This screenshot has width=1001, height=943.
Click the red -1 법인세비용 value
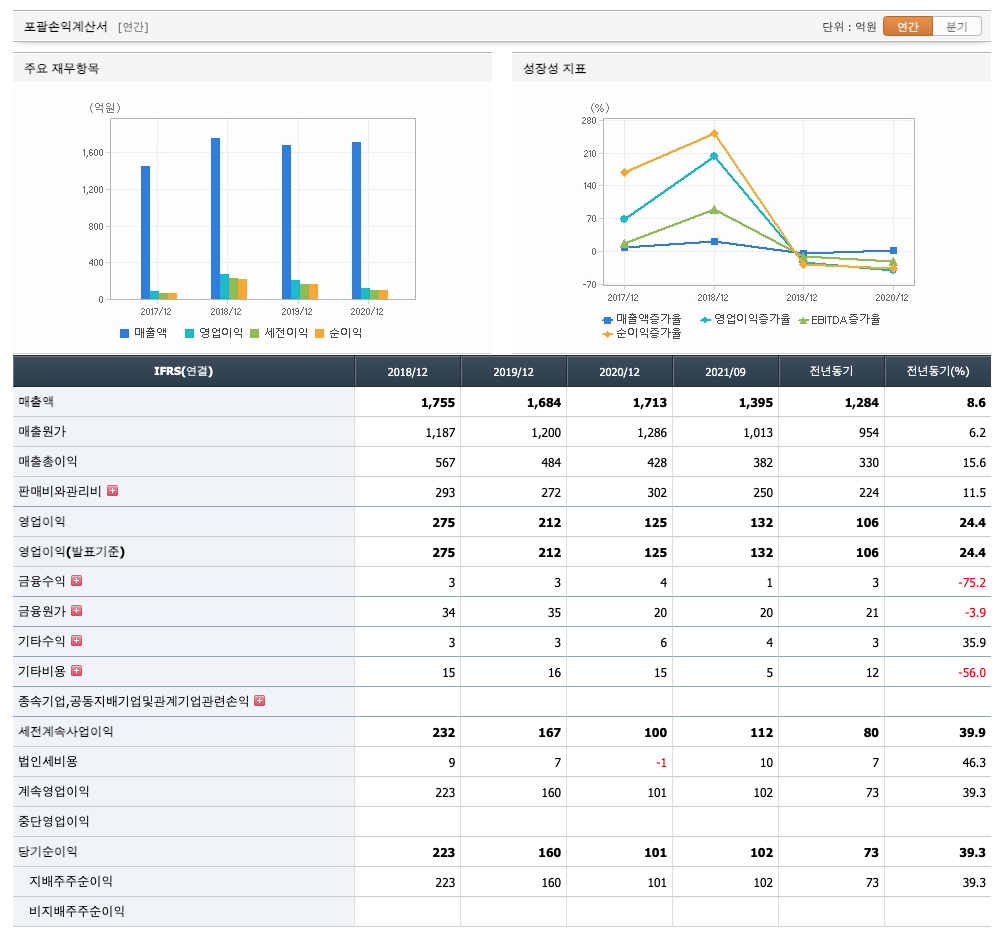pyautogui.click(x=661, y=763)
